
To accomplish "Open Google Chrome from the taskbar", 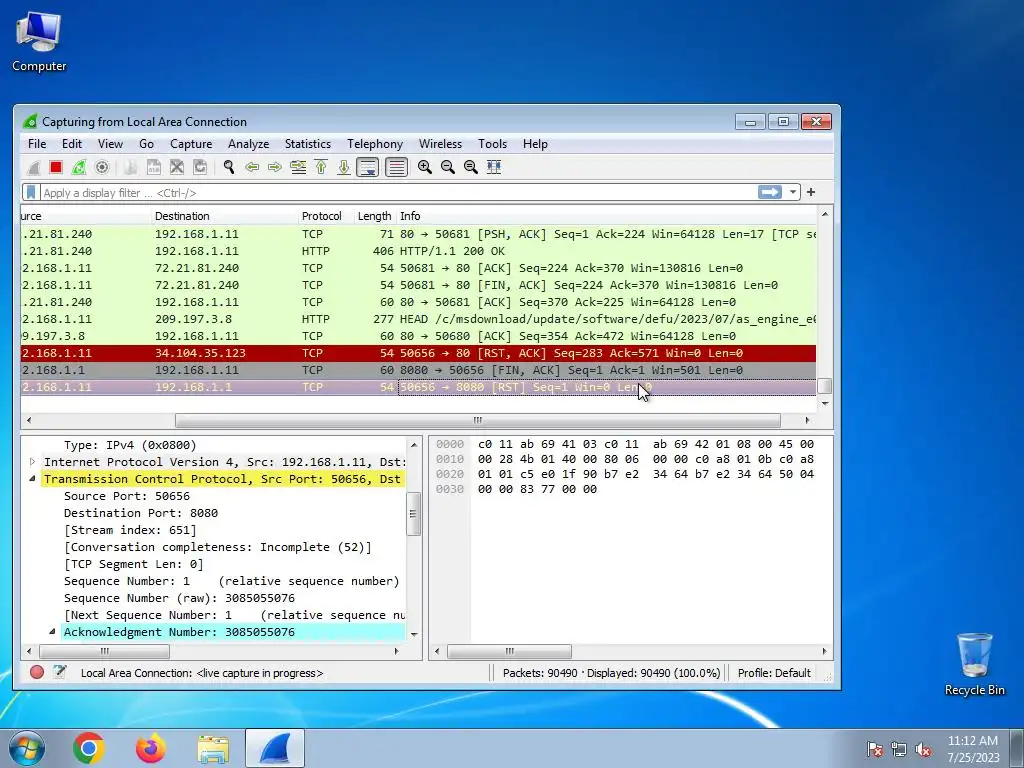I will click(x=89, y=748).
